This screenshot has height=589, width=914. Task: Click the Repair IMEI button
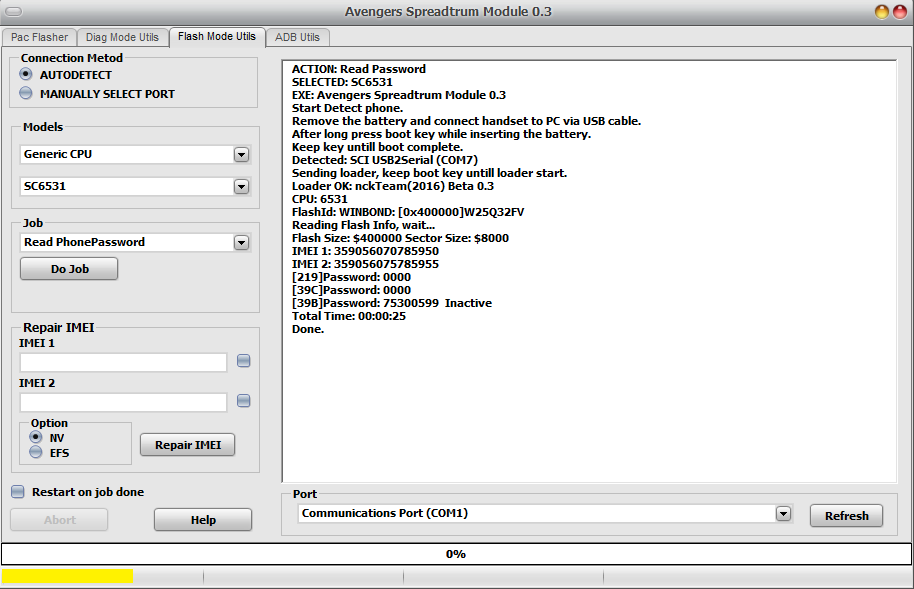tap(188, 445)
